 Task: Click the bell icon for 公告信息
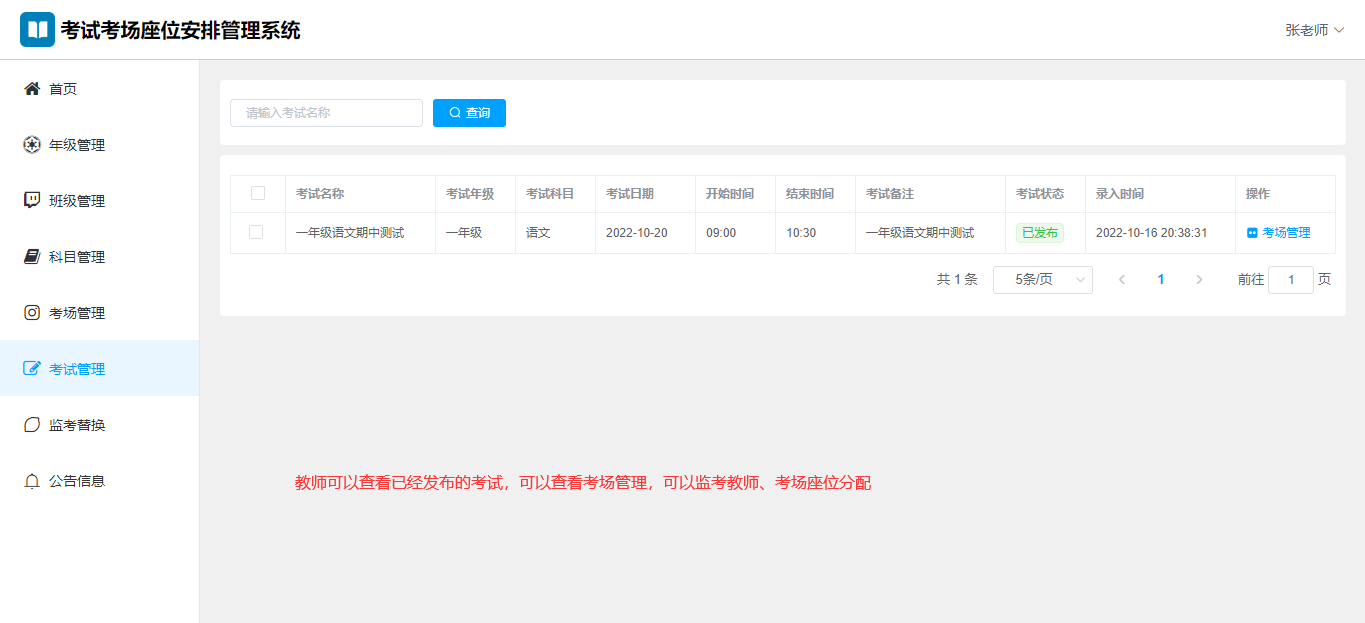[x=32, y=481]
